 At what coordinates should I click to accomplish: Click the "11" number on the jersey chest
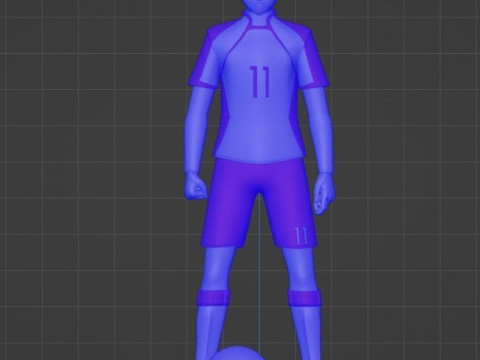coord(259,82)
